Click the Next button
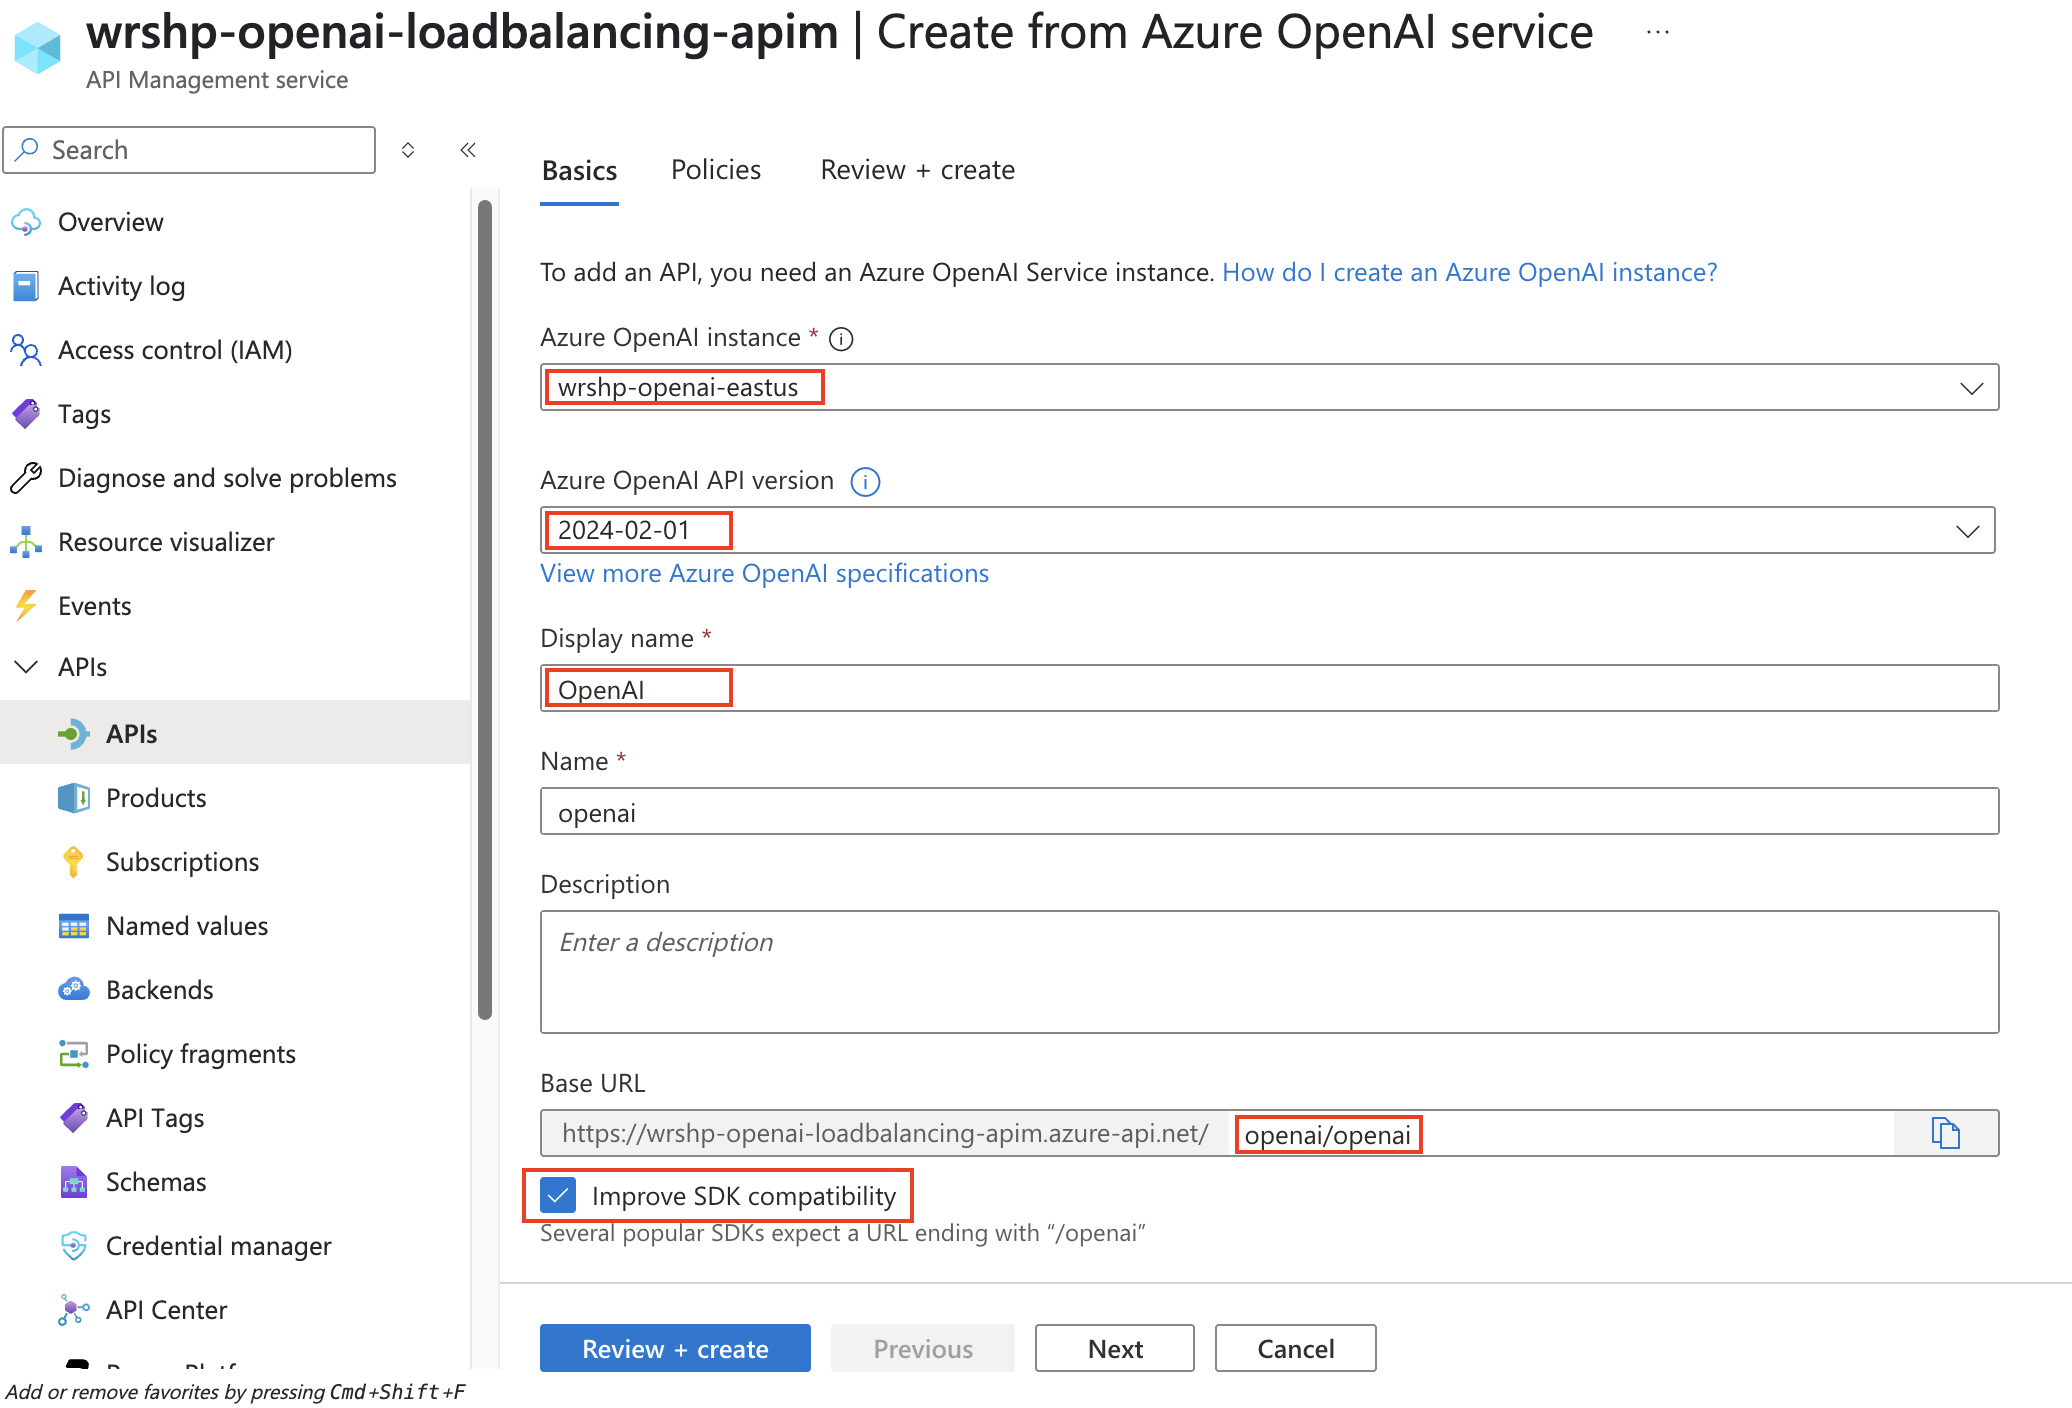 pos(1115,1349)
